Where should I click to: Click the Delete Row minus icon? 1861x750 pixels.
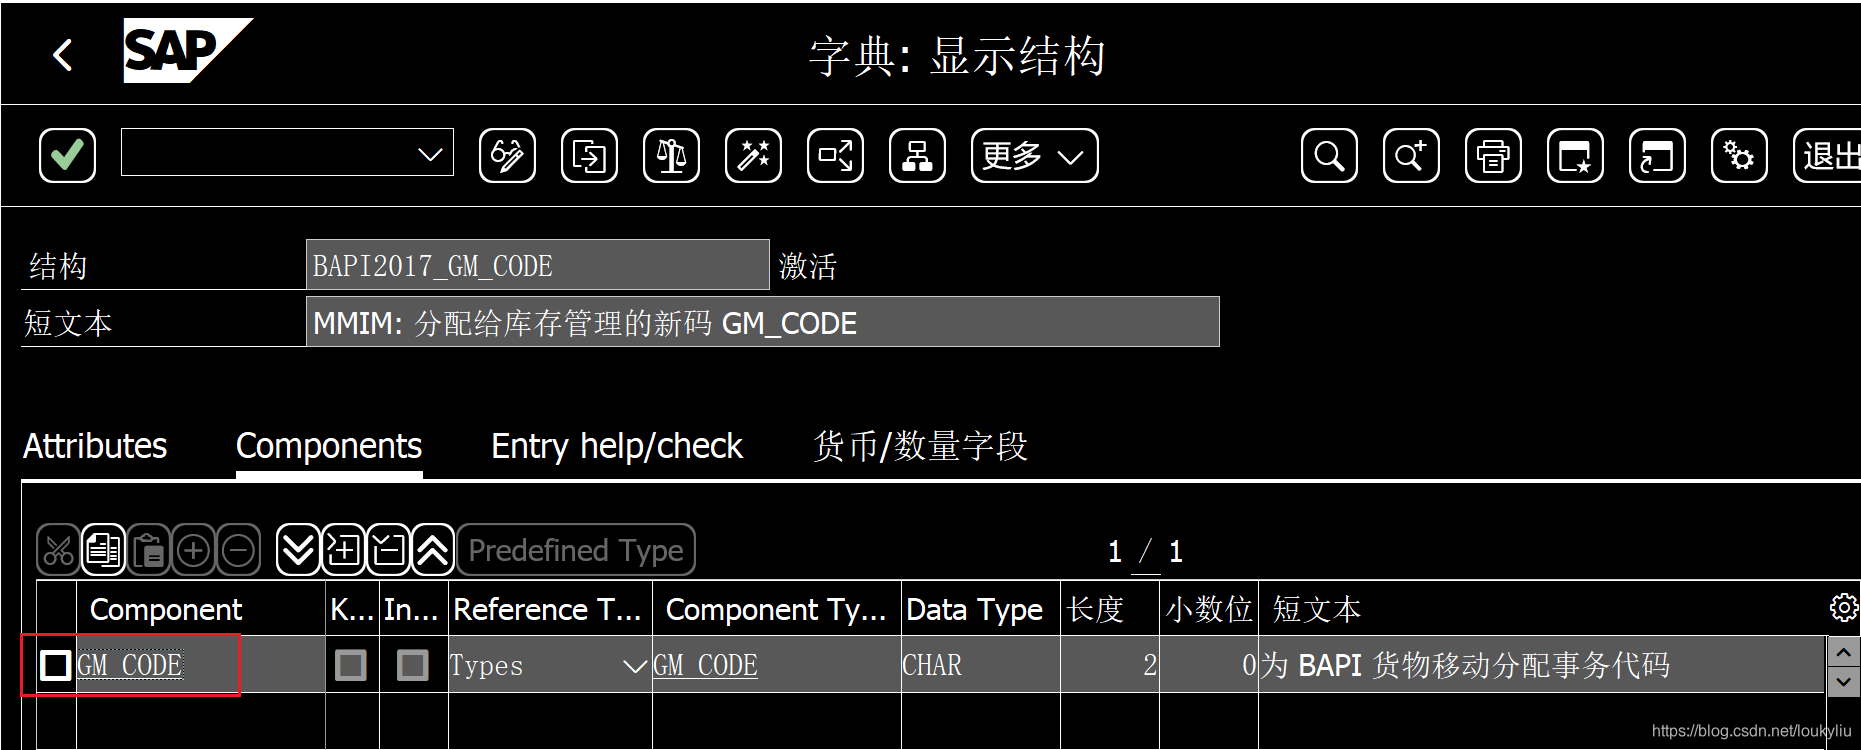238,550
